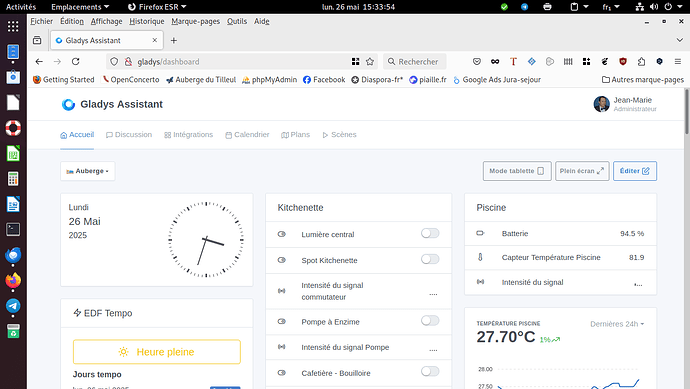The height and width of the screenshot is (389, 690).
Task: Go to the Calendrier tab
Action: pos(247,135)
